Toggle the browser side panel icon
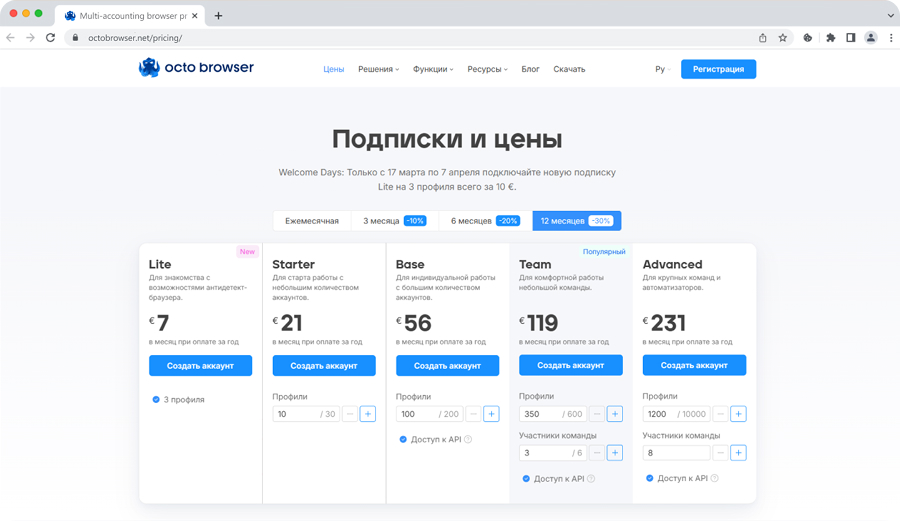900x521 pixels. coord(851,38)
